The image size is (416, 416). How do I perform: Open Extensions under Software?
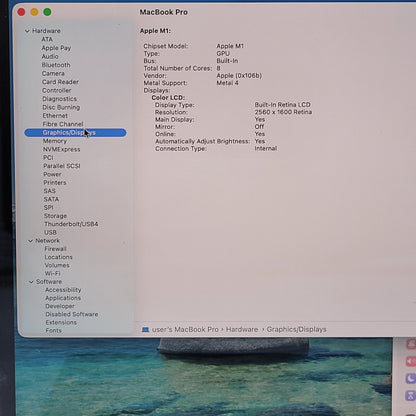pyautogui.click(x=61, y=322)
